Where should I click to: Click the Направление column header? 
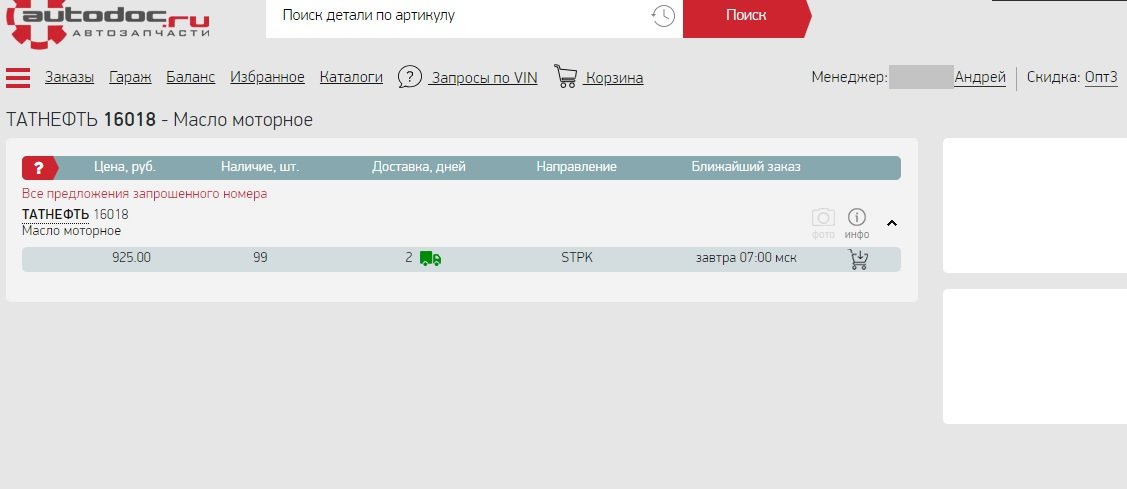[576, 167]
